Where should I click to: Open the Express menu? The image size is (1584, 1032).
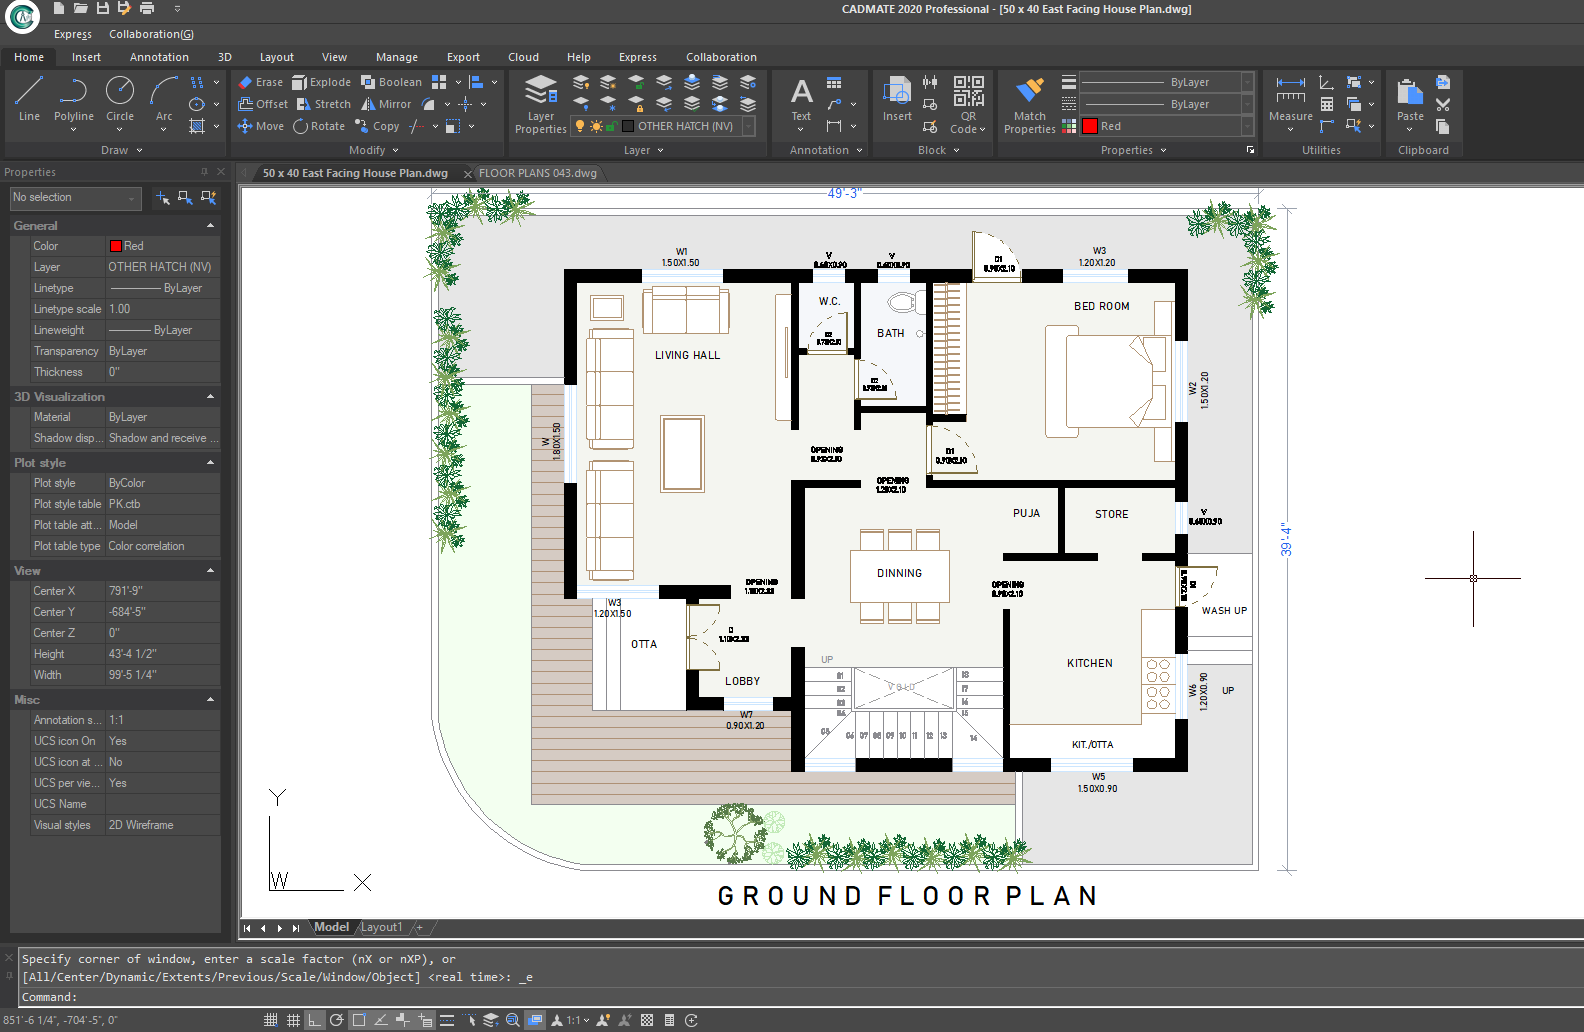click(73, 34)
